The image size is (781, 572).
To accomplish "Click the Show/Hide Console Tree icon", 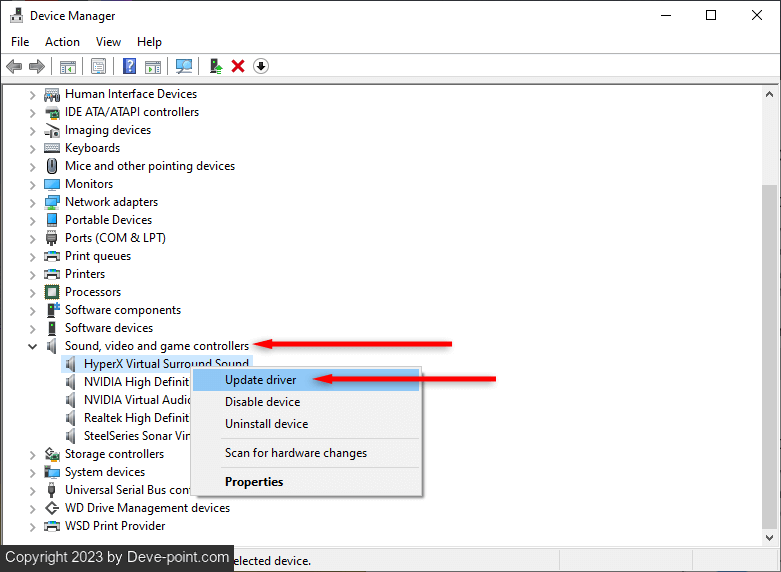I will 68,66.
